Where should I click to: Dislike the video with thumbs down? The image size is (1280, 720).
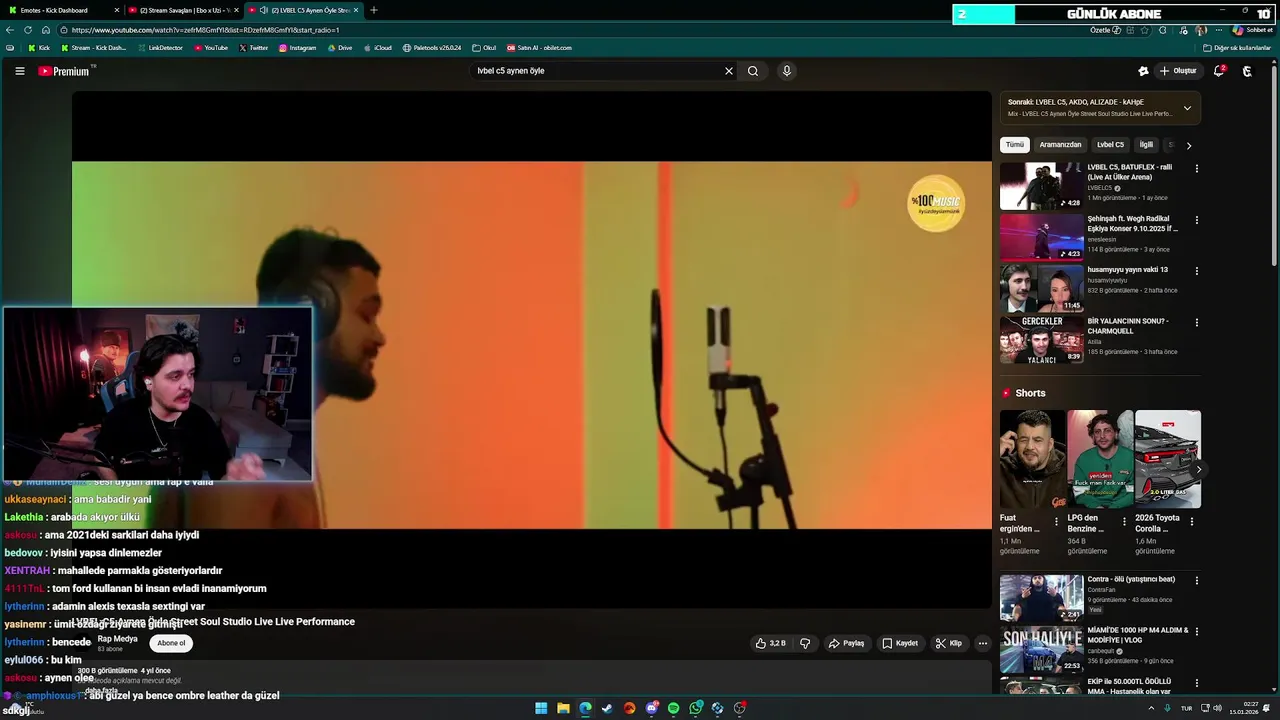[x=805, y=643]
